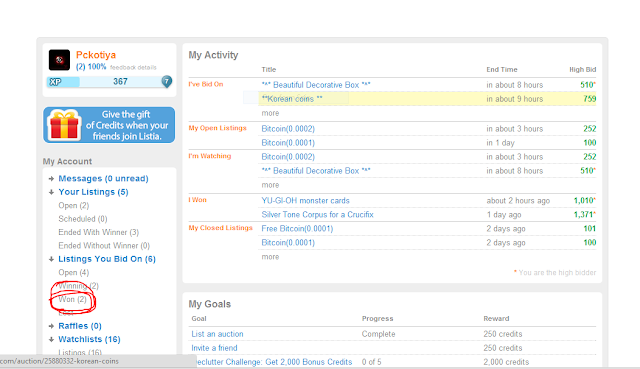Open Bitcoin(0.0002) under I'm Watching
The width and height of the screenshot is (640, 369).
tap(288, 157)
